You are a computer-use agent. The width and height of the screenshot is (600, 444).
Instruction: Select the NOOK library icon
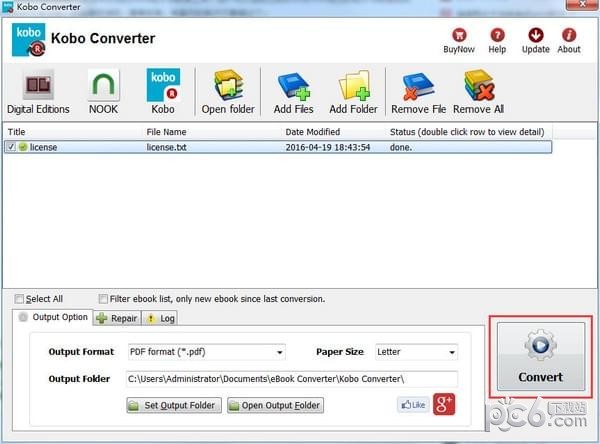coord(103,85)
